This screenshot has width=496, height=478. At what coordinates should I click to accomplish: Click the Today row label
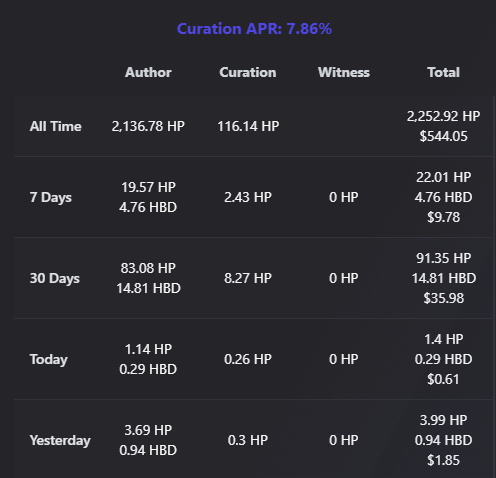pos(49,359)
